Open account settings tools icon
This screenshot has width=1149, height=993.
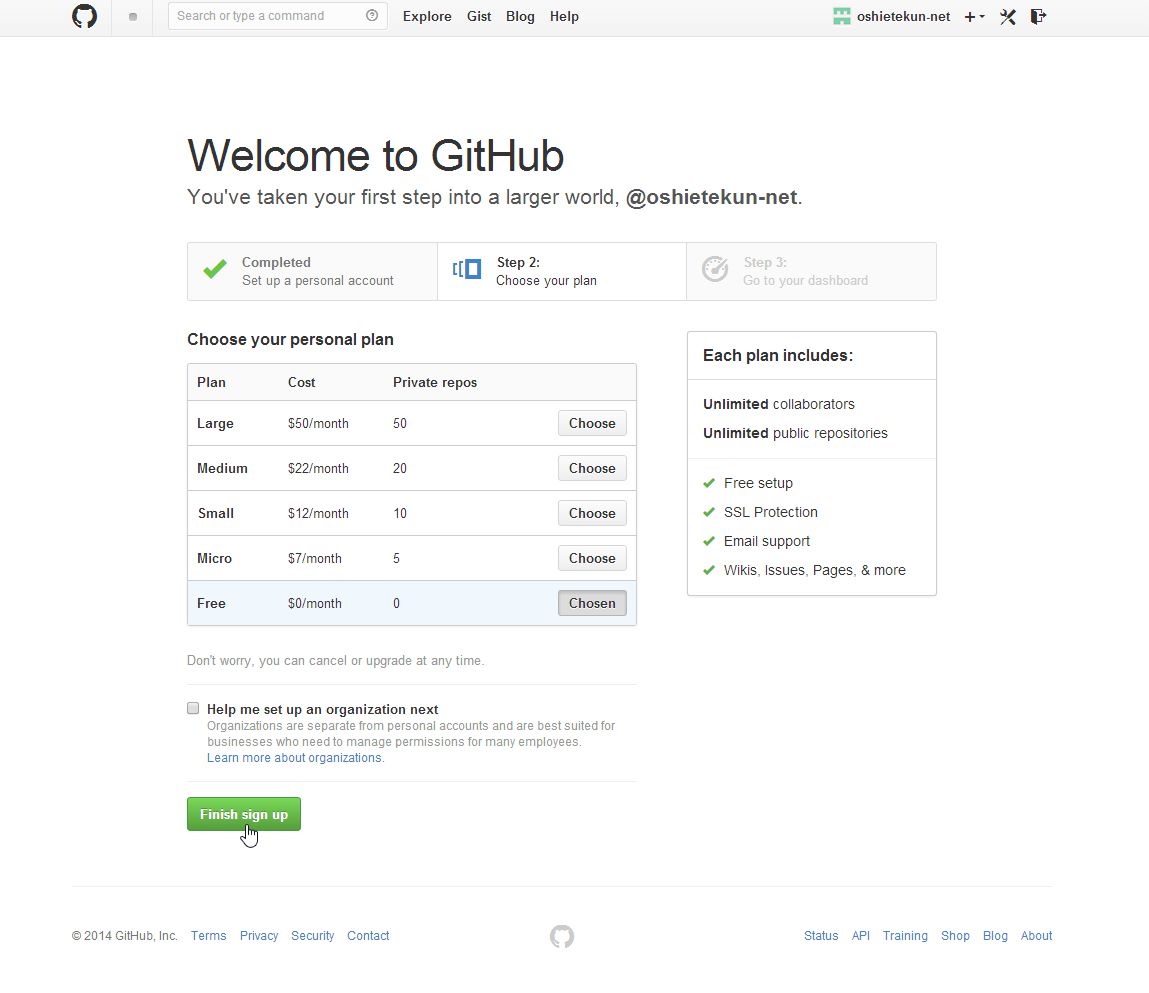(1008, 16)
